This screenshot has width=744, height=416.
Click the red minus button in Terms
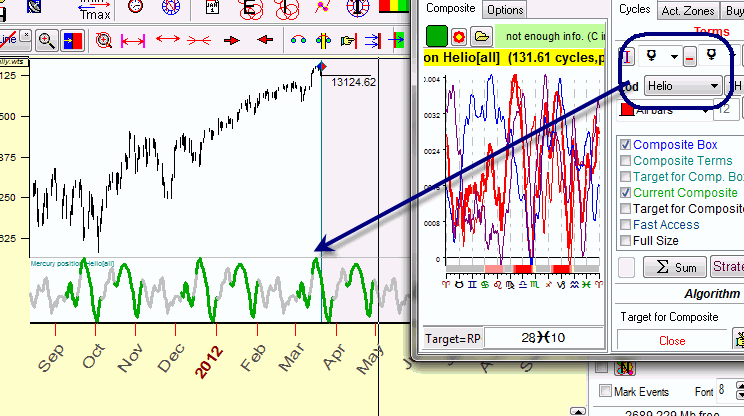coord(689,57)
